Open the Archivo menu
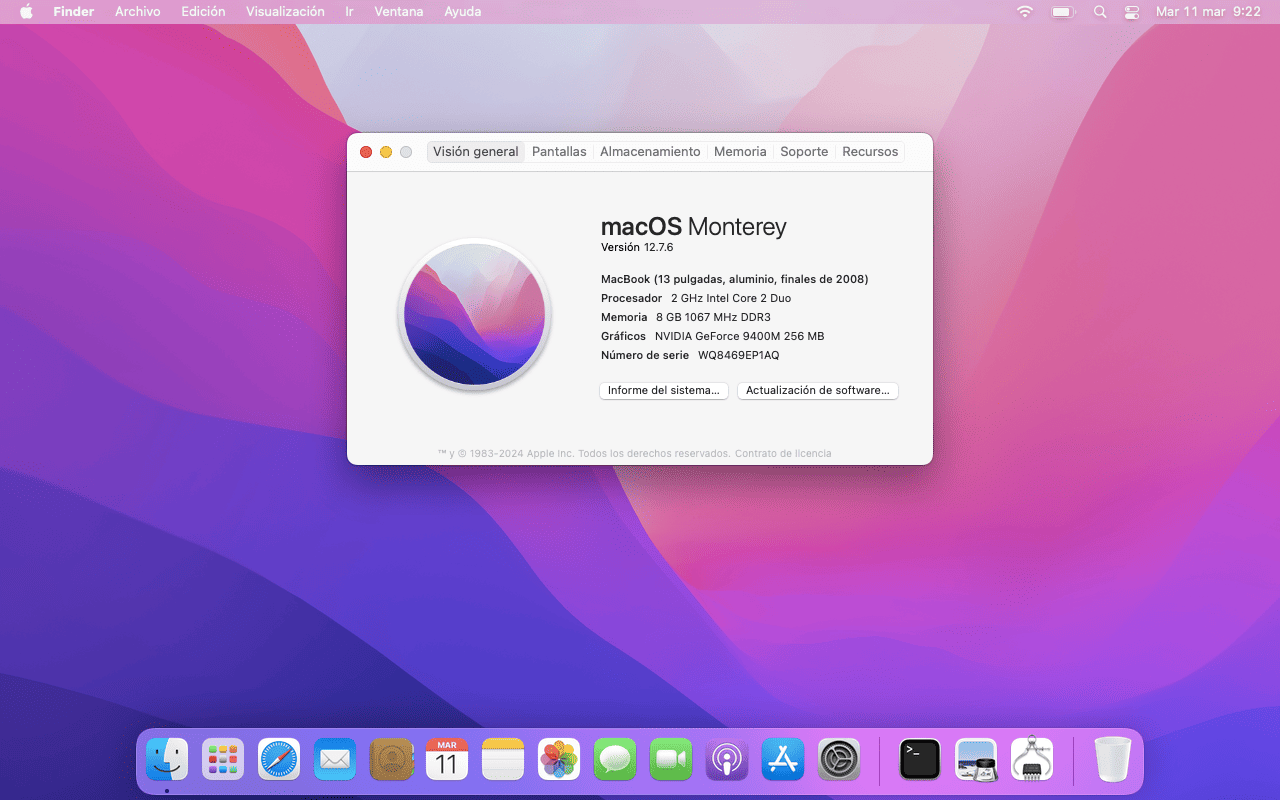The width and height of the screenshot is (1280, 800). point(138,12)
